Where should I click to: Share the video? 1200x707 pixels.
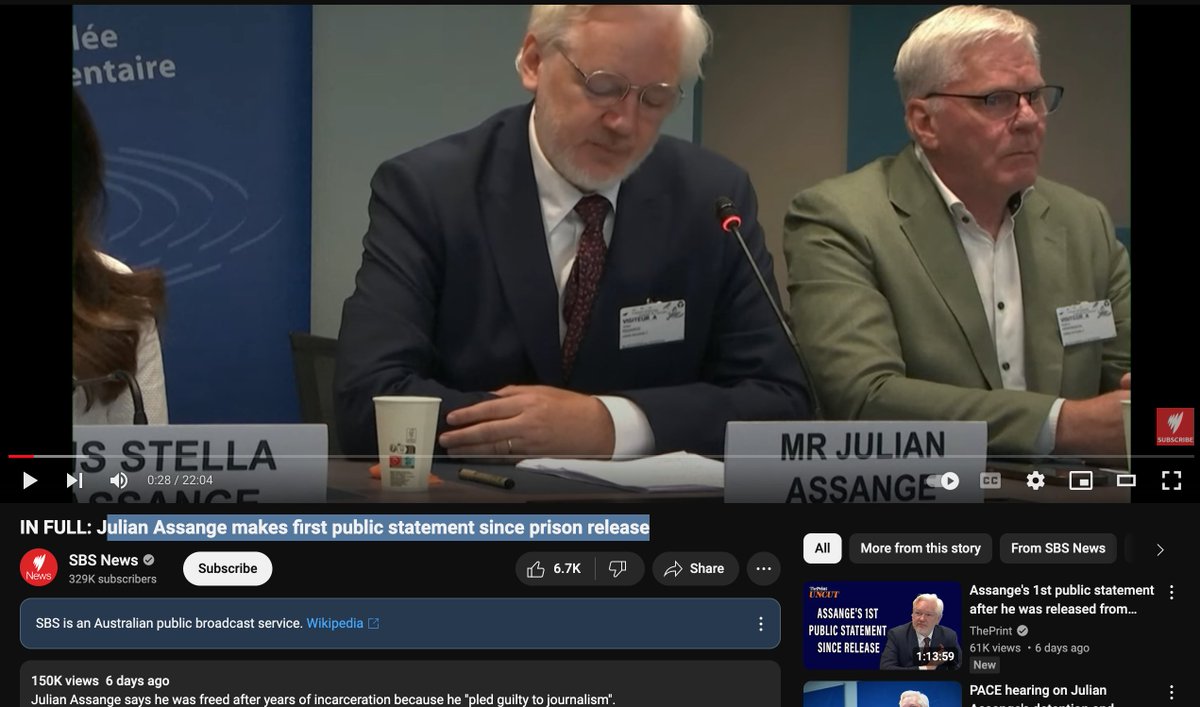pyautogui.click(x=696, y=569)
